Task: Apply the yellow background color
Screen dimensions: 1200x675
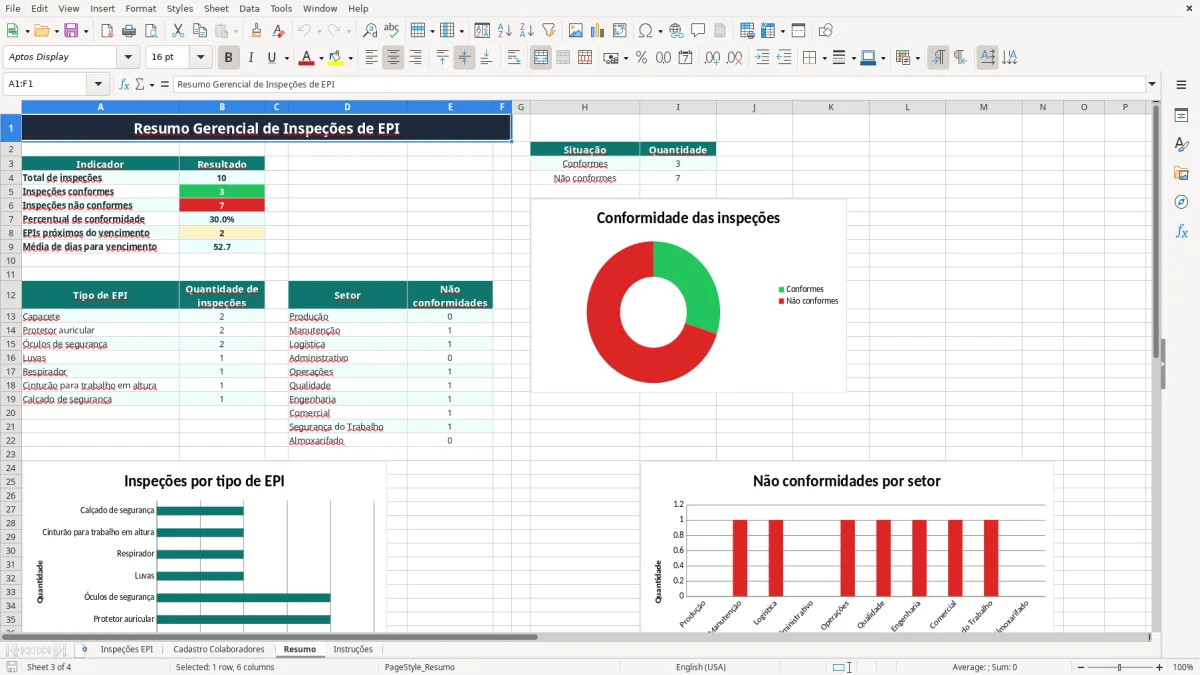Action: tap(335, 58)
